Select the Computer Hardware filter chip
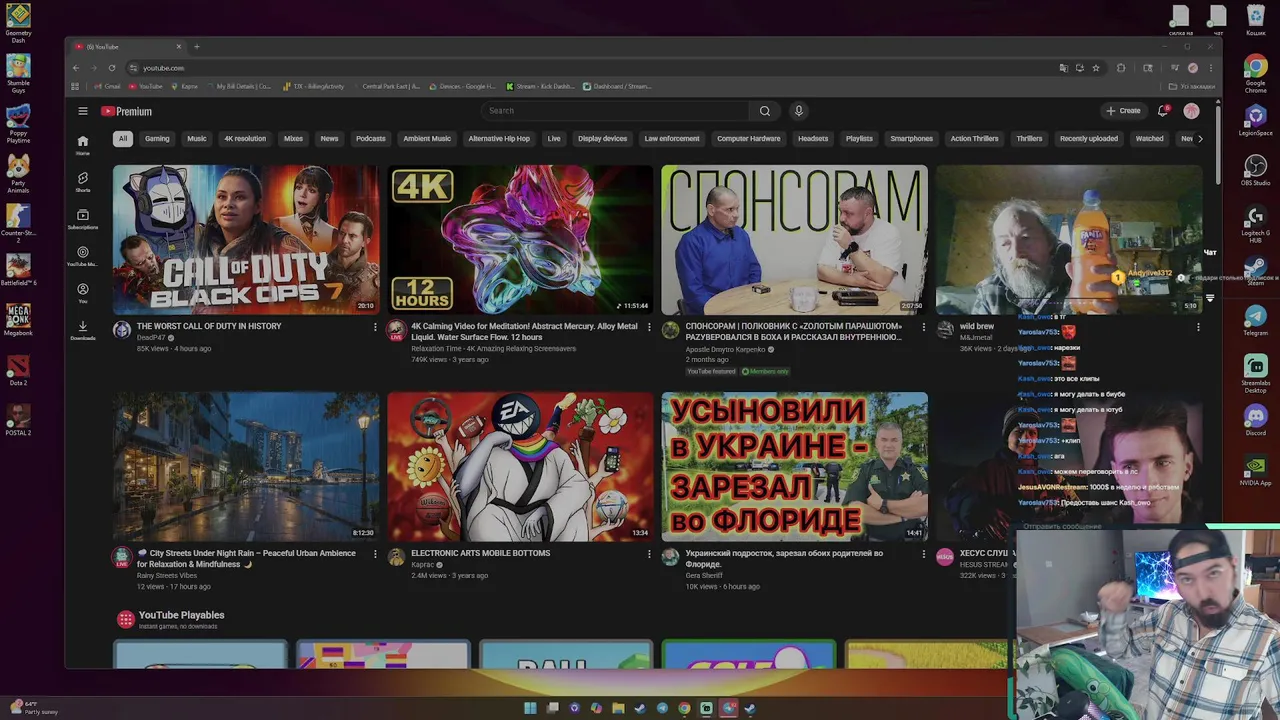 (748, 139)
